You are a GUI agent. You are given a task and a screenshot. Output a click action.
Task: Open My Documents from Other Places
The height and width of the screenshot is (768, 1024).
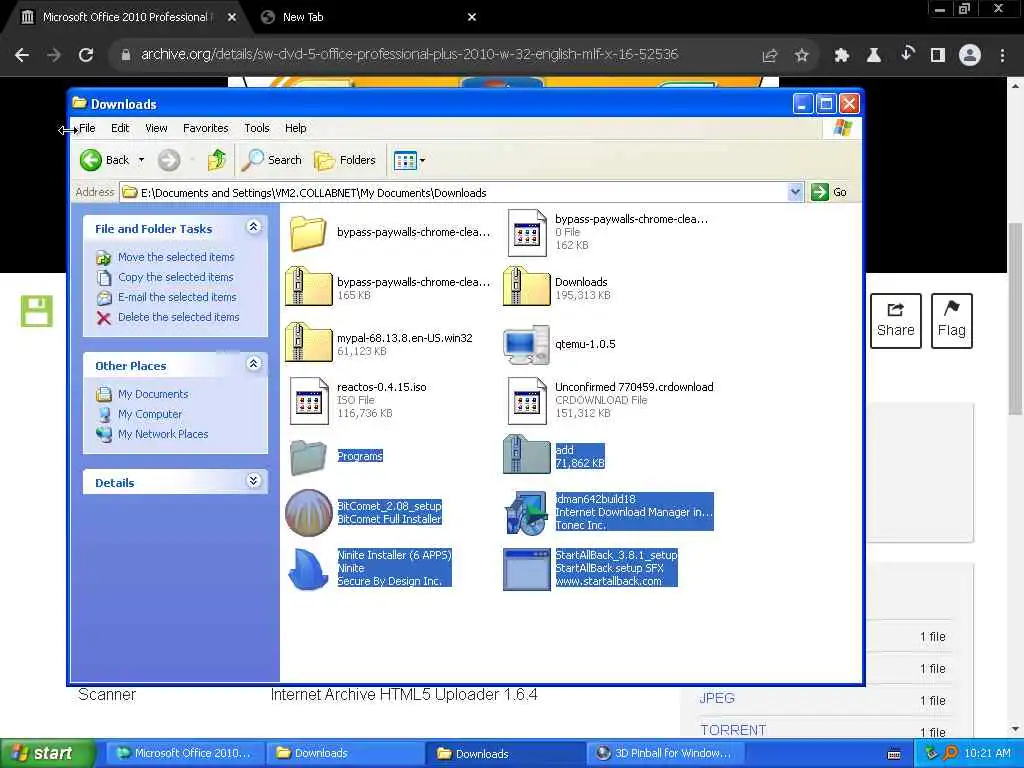click(x=153, y=394)
